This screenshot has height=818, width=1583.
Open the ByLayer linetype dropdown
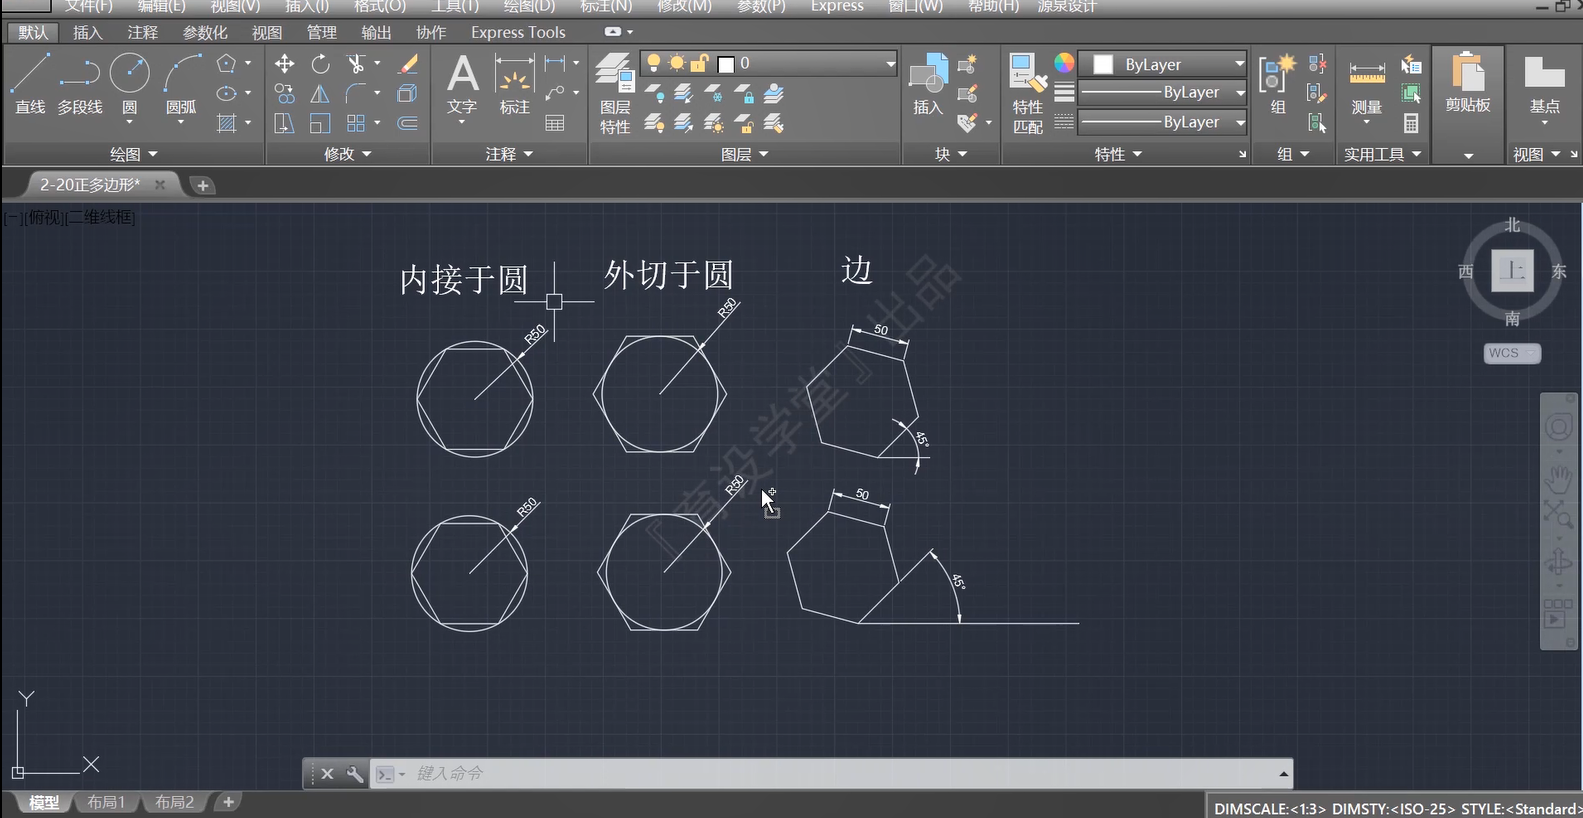[1240, 122]
